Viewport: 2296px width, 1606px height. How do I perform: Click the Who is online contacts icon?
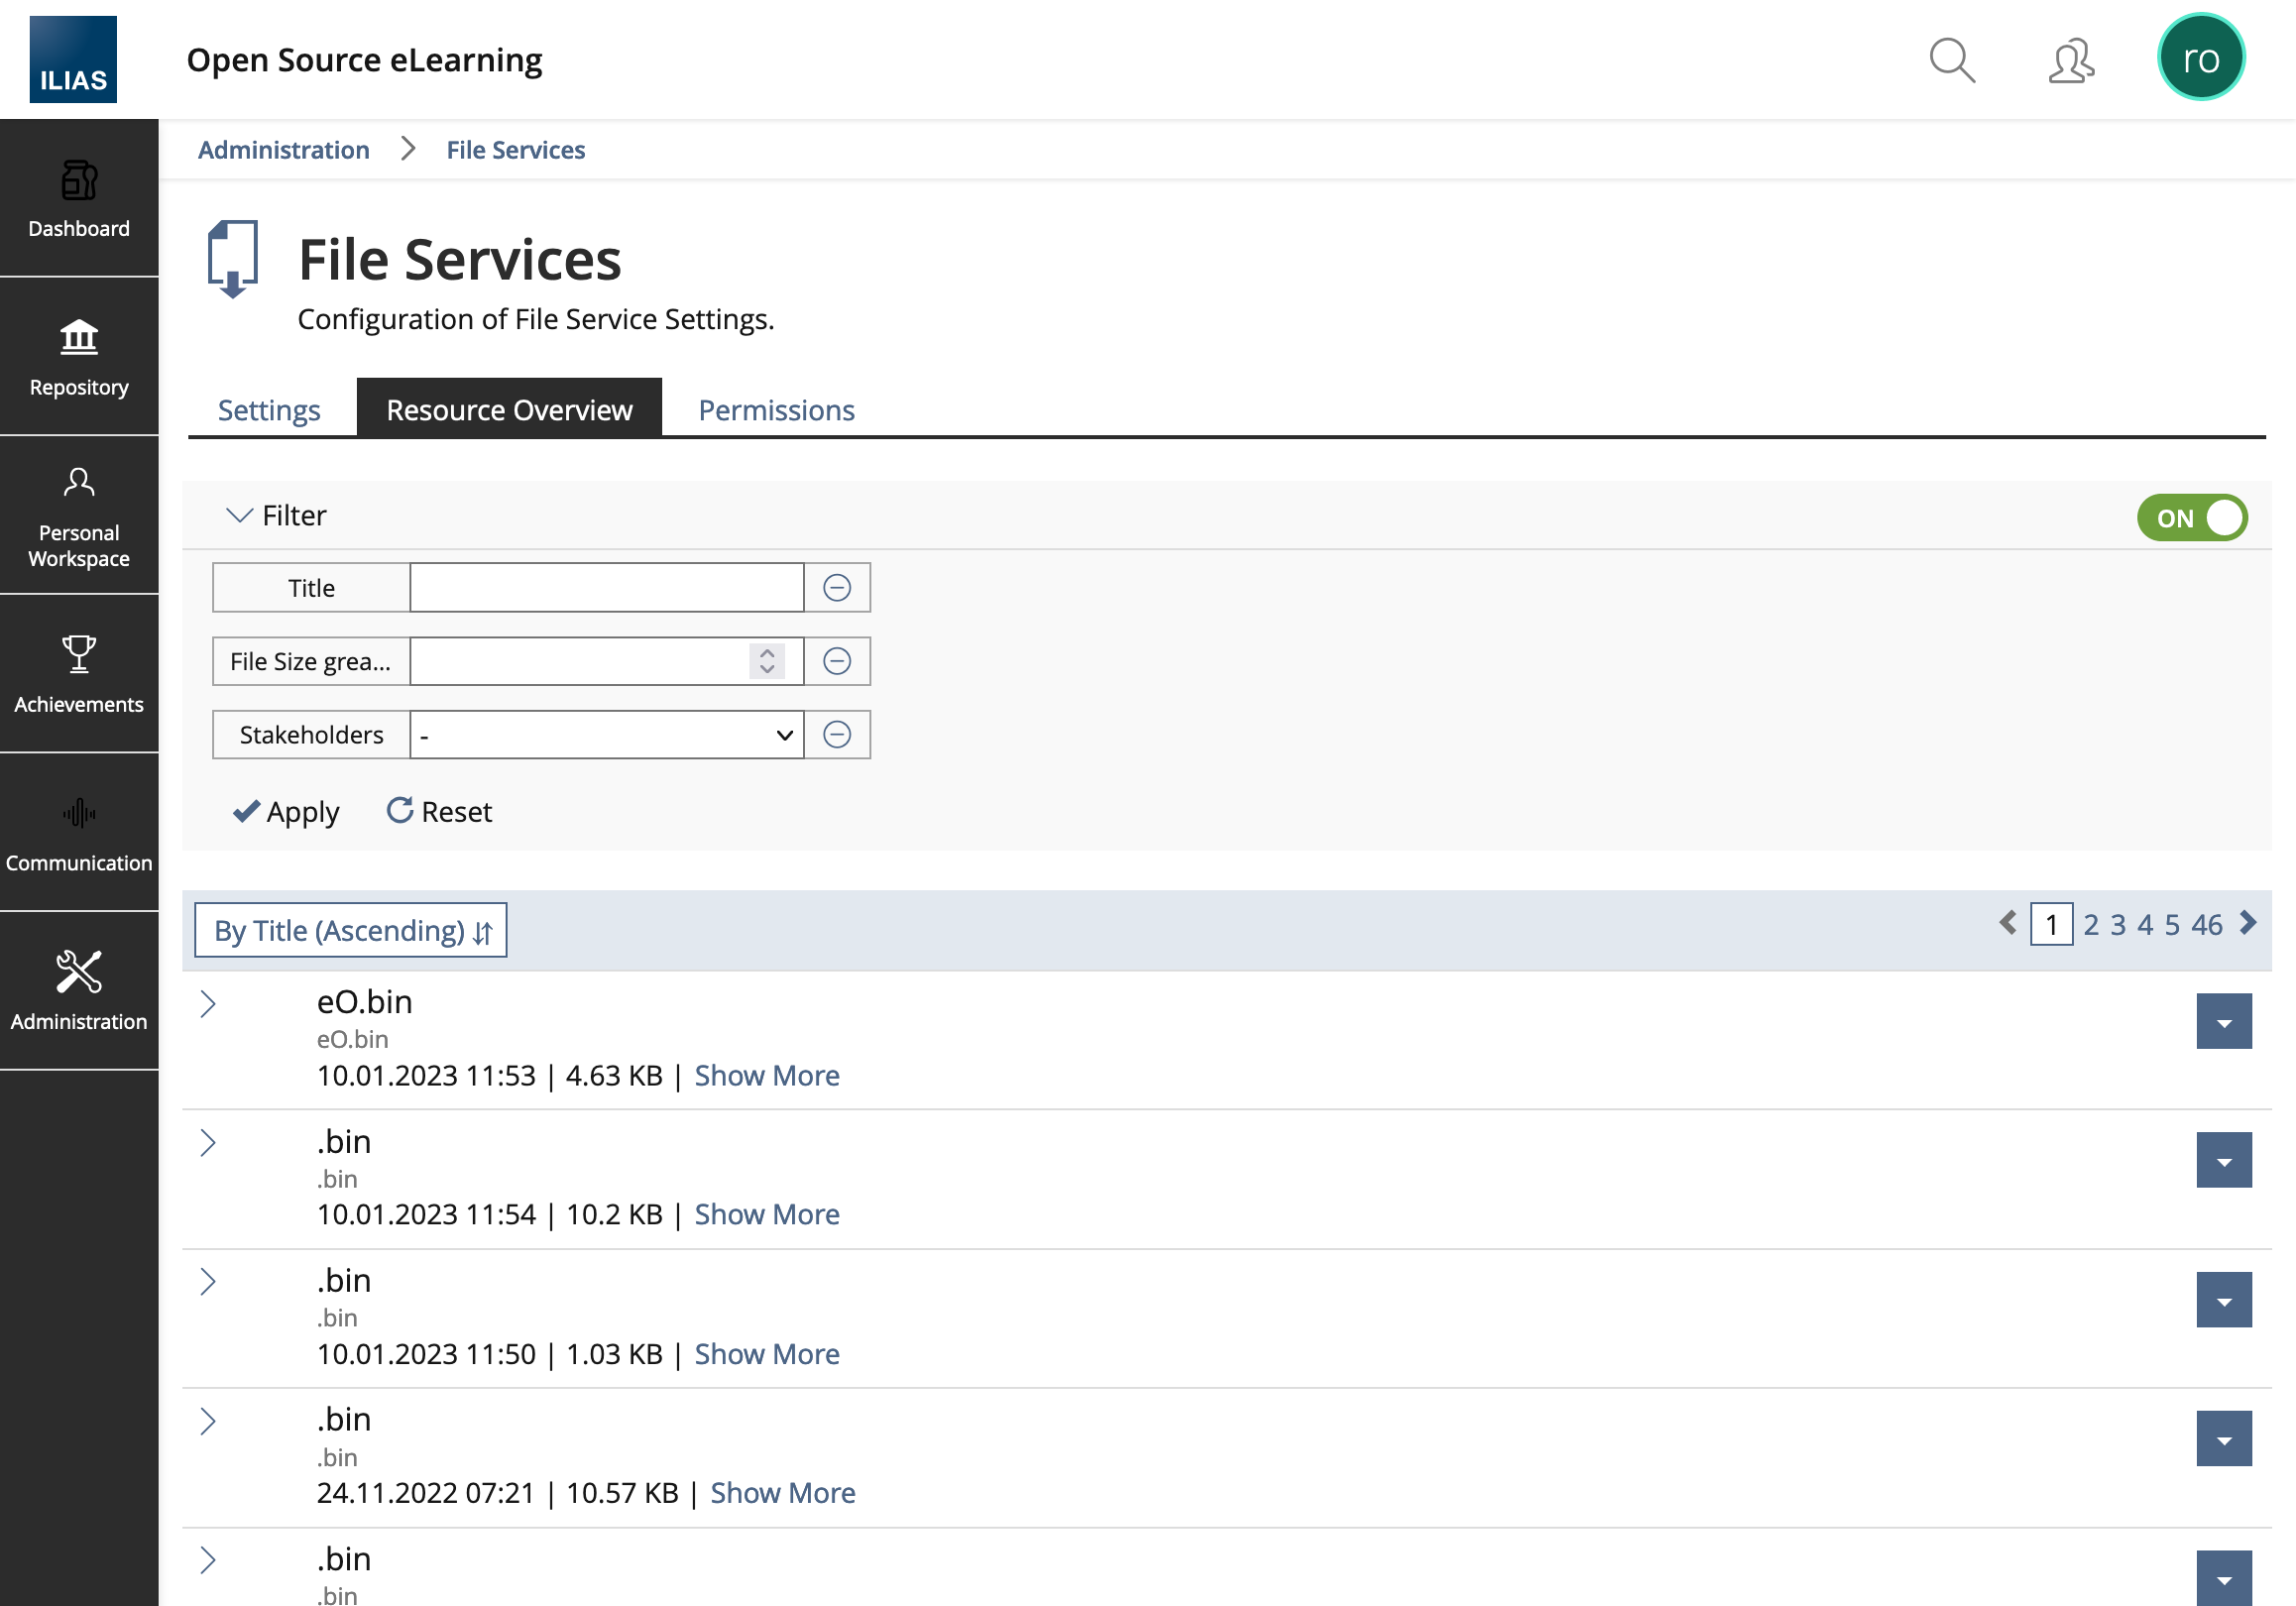(x=2071, y=60)
